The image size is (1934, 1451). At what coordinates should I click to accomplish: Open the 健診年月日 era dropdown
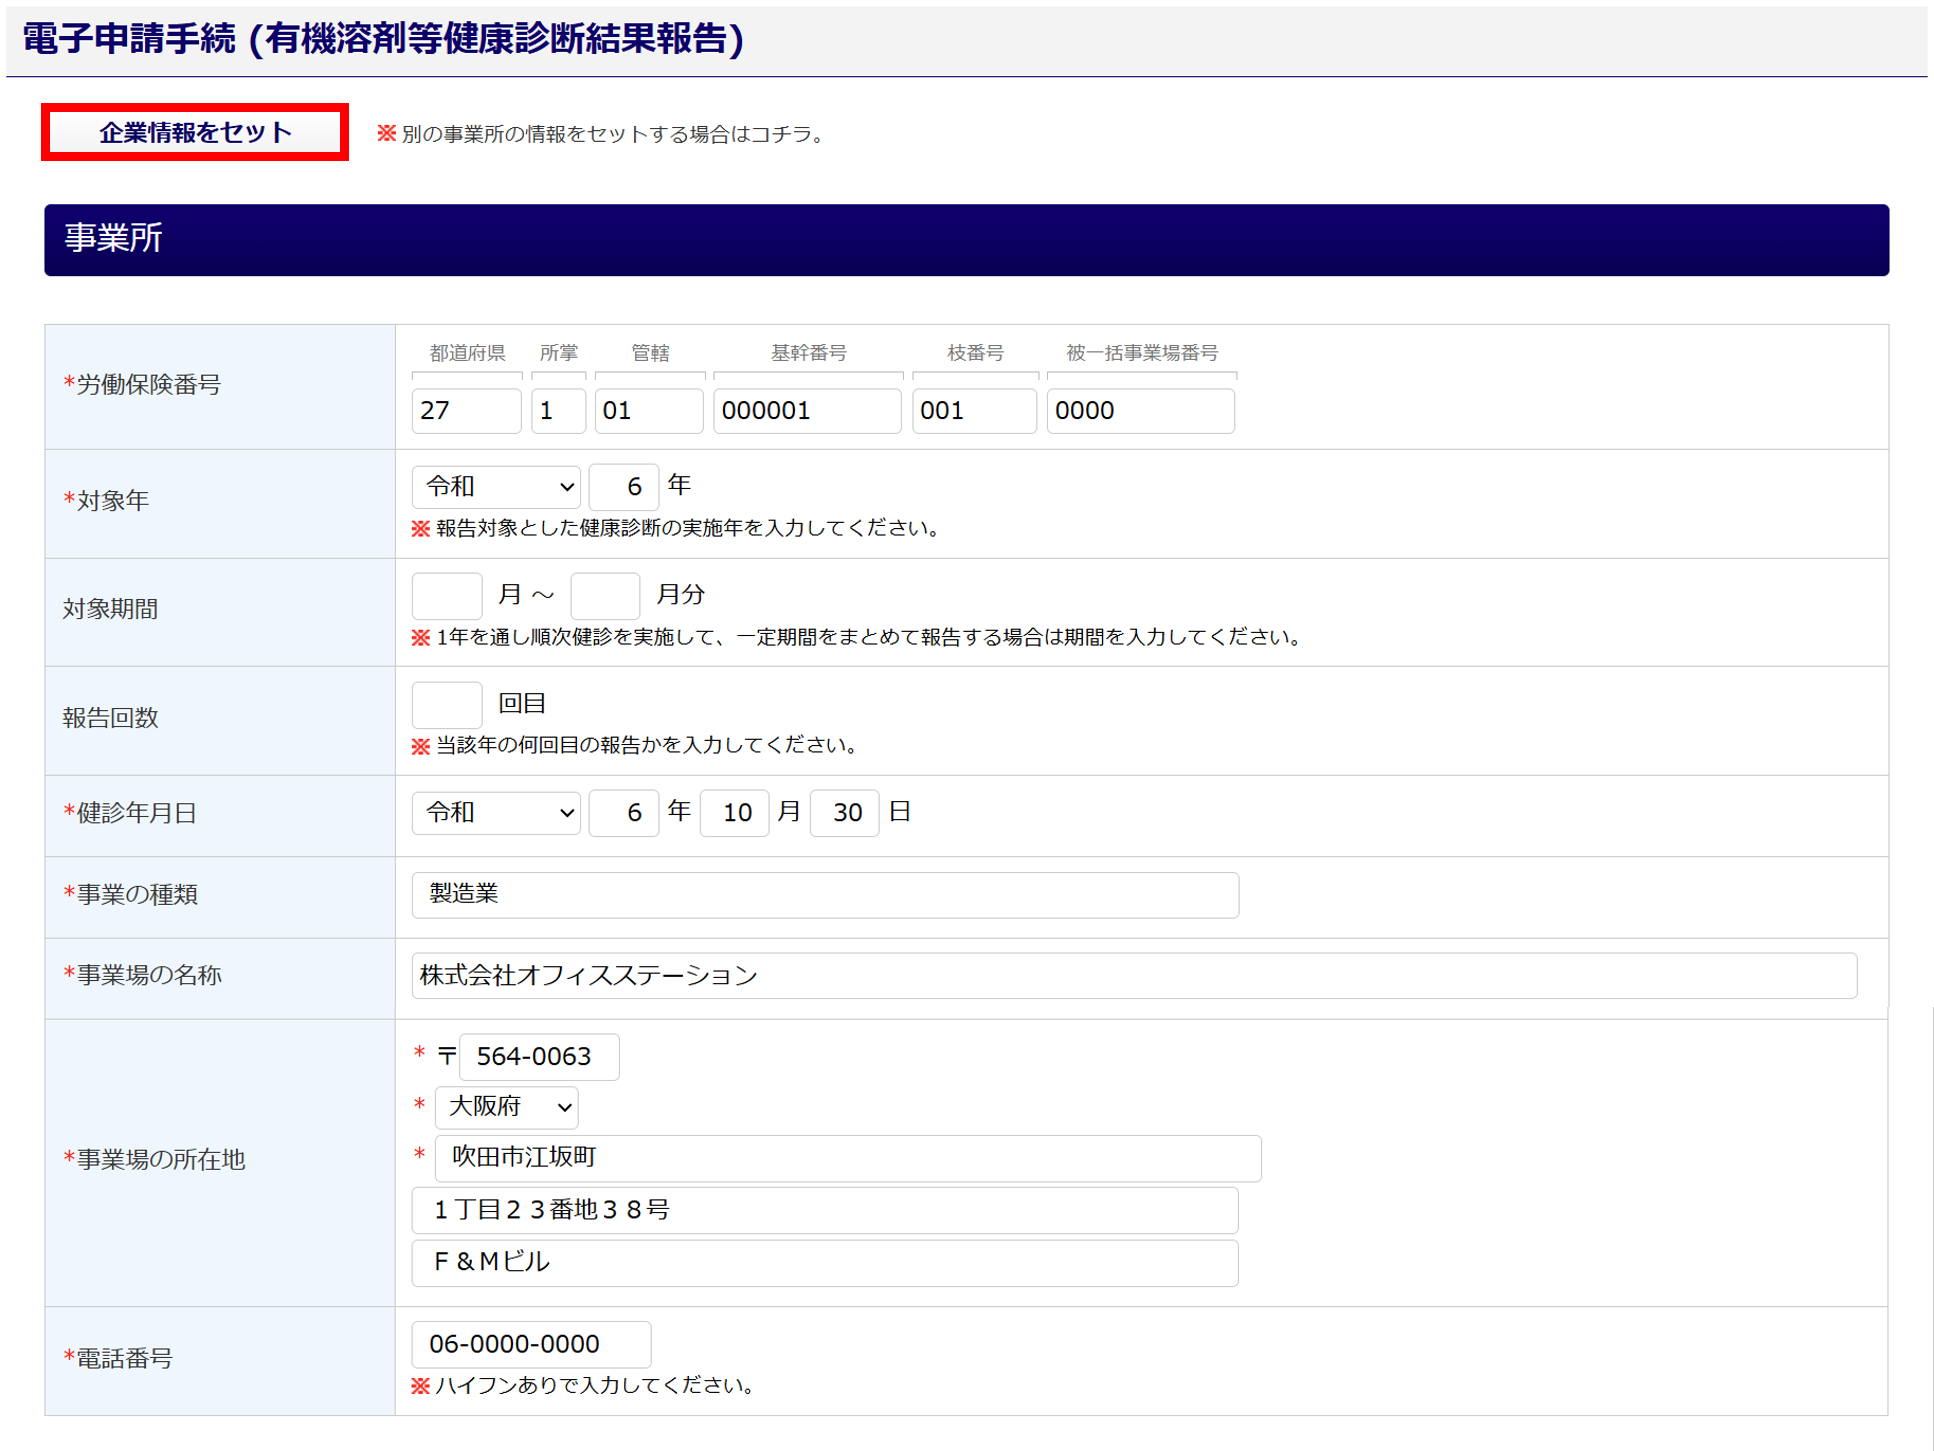coord(496,813)
